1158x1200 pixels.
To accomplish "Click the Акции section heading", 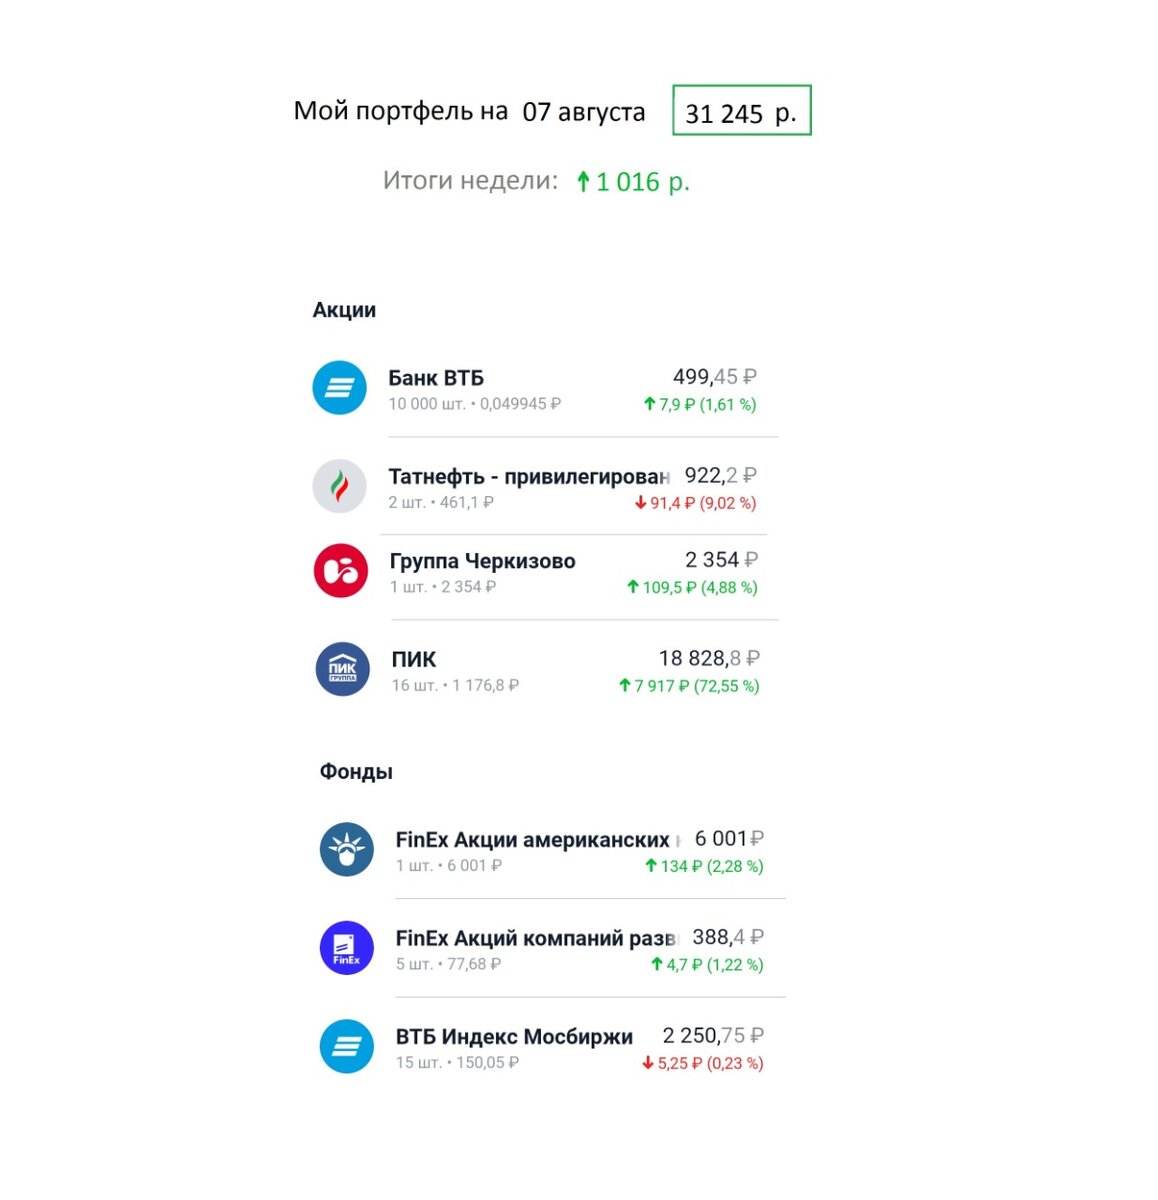I will pyautogui.click(x=345, y=310).
